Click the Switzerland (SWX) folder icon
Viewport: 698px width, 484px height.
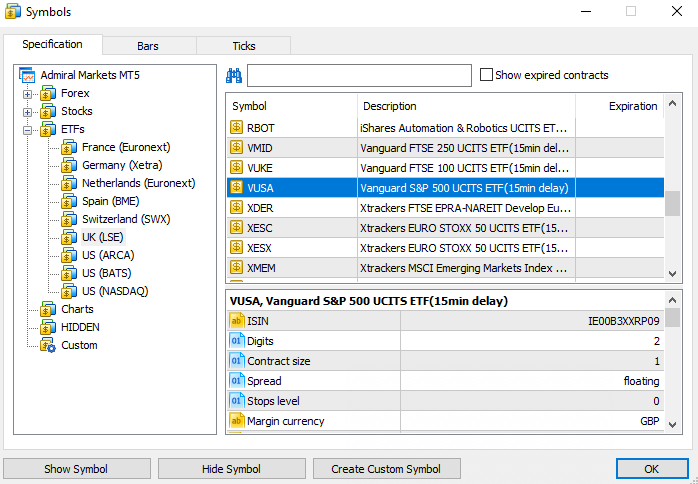[x=69, y=220]
